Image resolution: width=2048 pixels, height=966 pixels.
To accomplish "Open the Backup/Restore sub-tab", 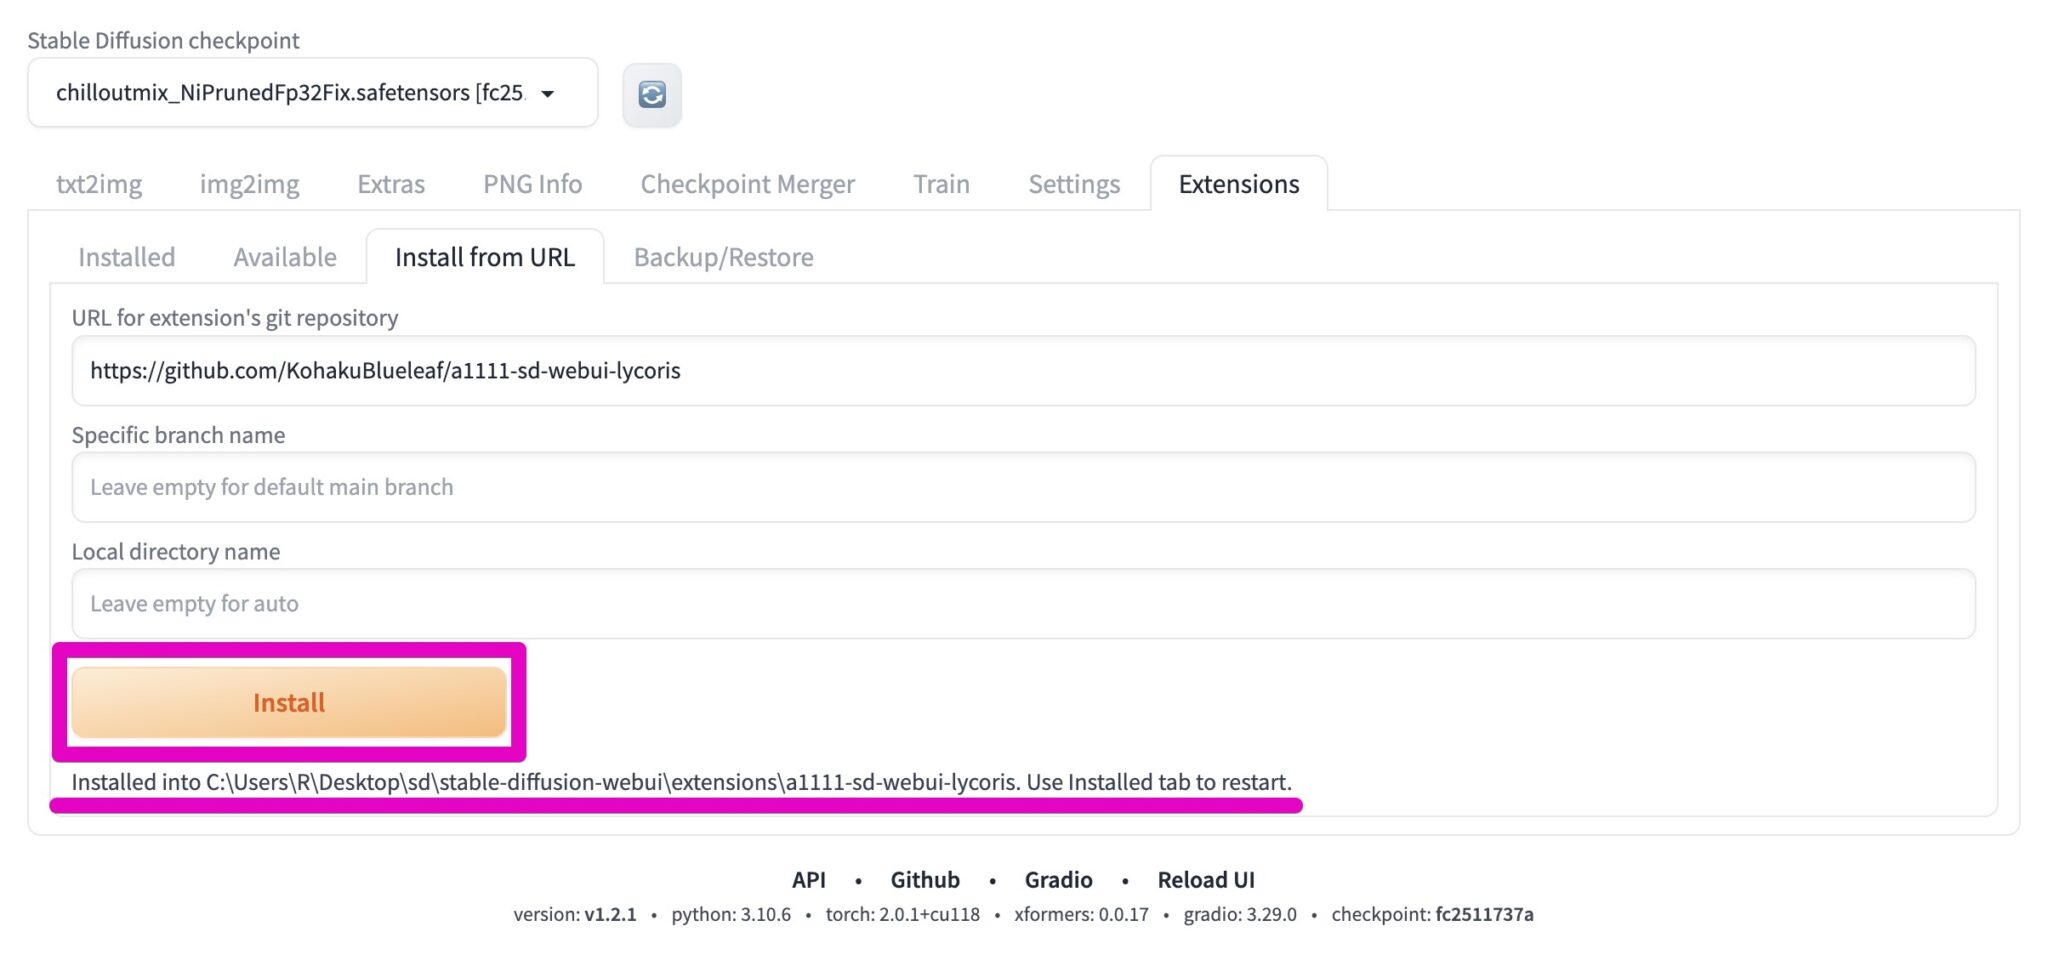I will tap(723, 257).
